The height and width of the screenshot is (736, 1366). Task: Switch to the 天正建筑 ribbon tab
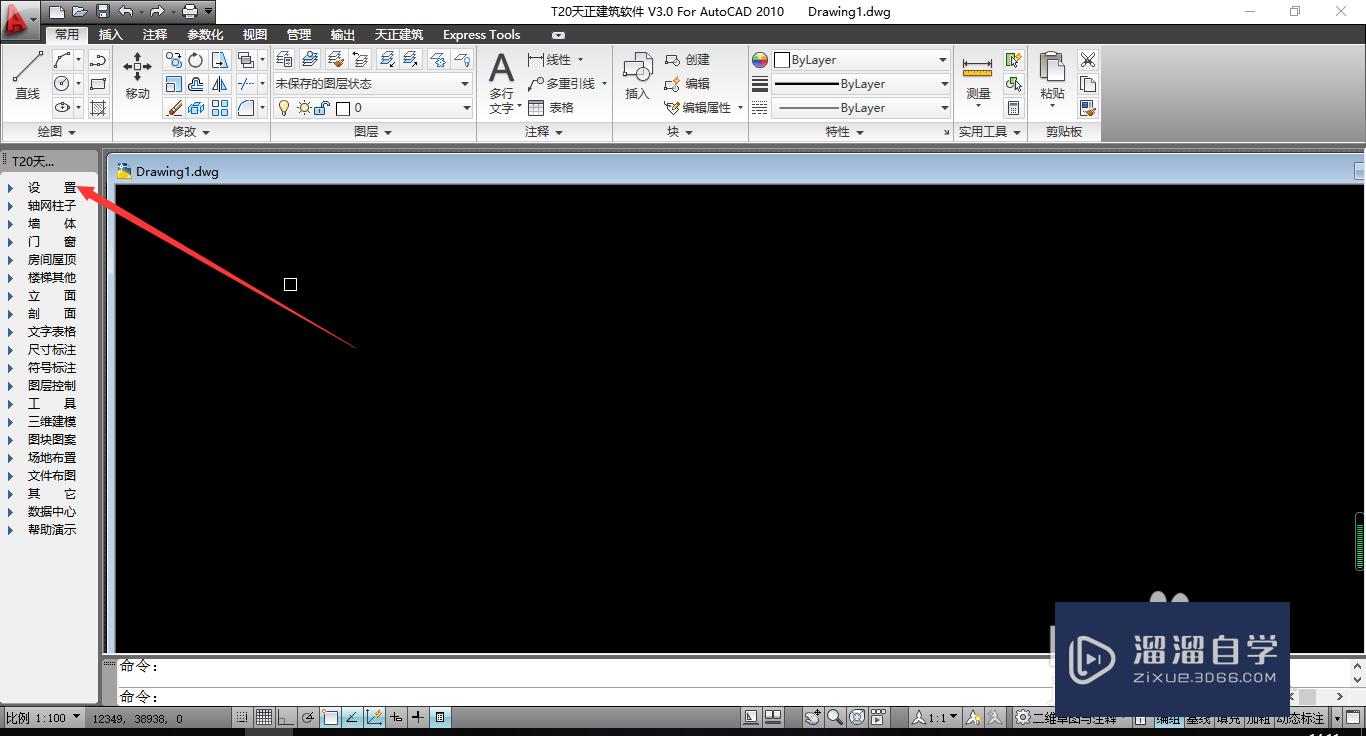pos(399,35)
